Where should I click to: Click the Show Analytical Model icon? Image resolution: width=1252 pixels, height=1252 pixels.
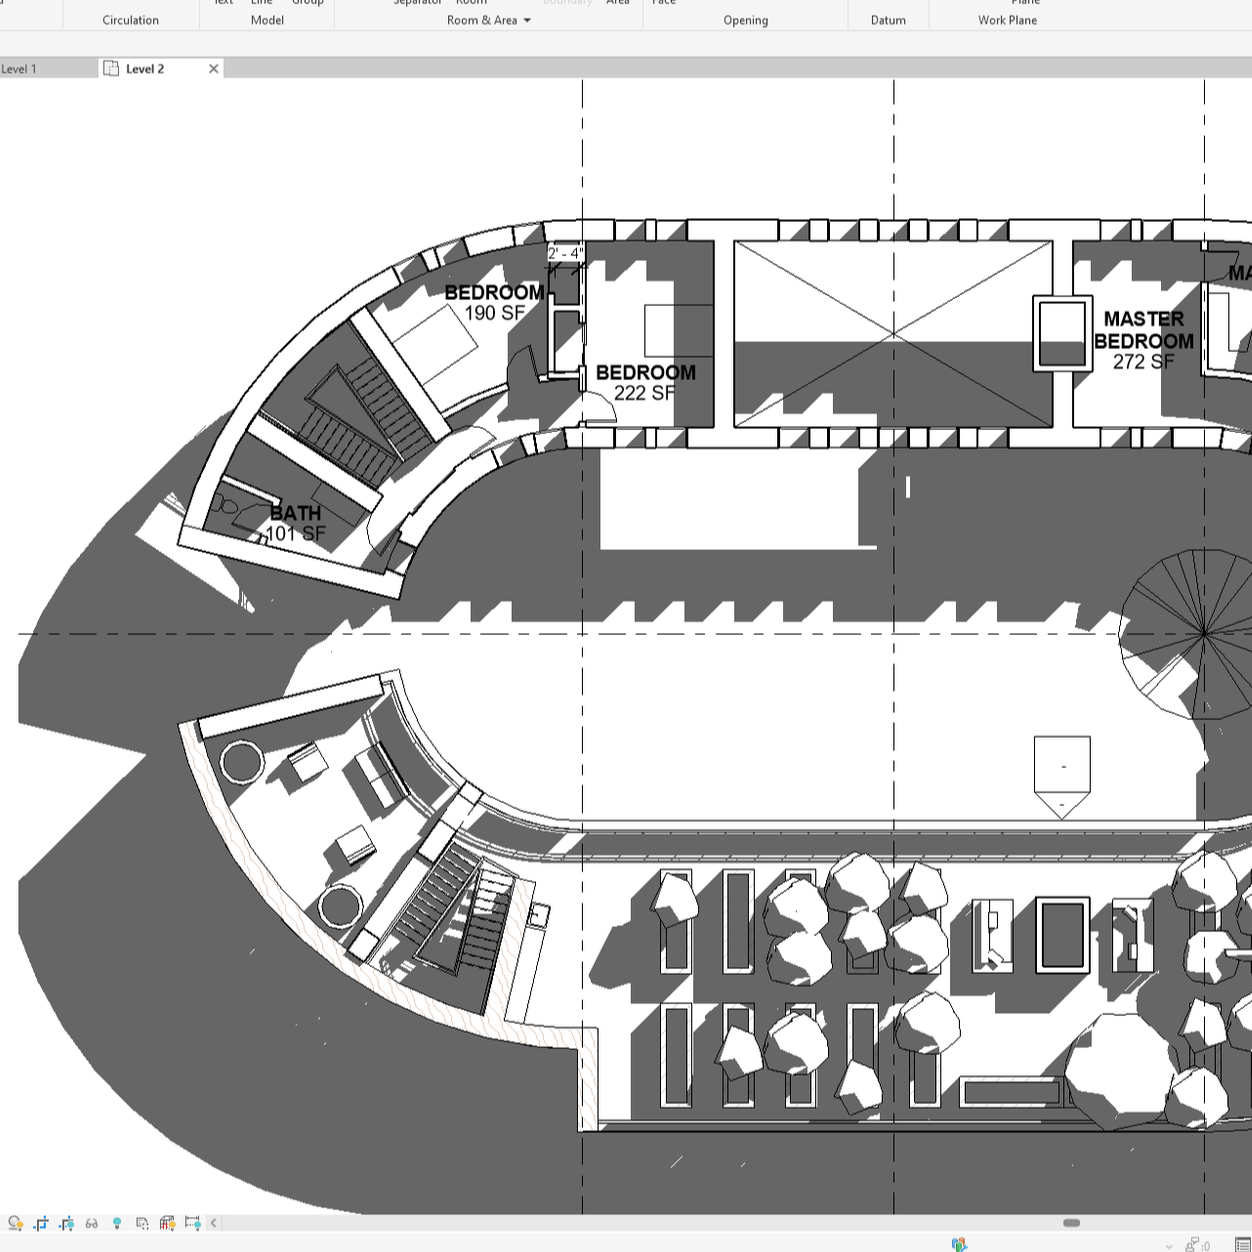[x=167, y=1223]
